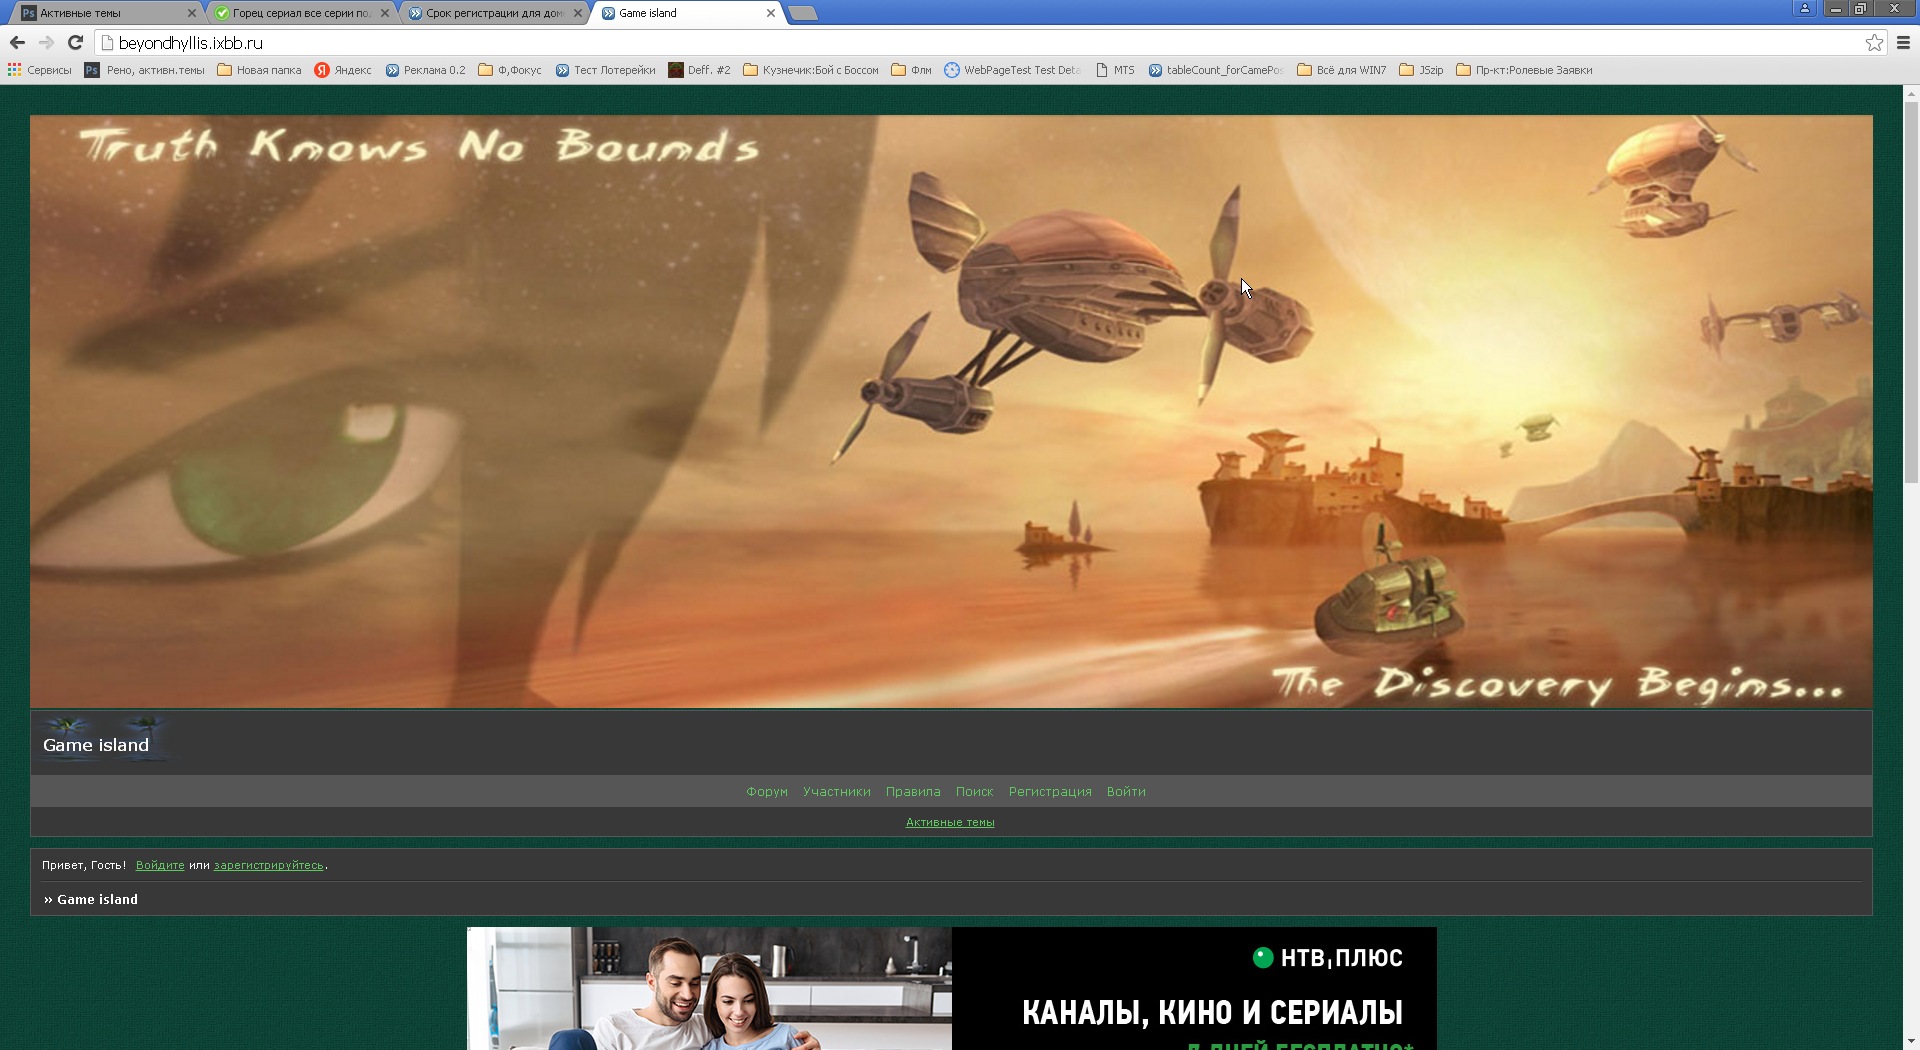The width and height of the screenshot is (1920, 1050).
Task: Open the Chrome hamburger menu
Action: (1903, 42)
